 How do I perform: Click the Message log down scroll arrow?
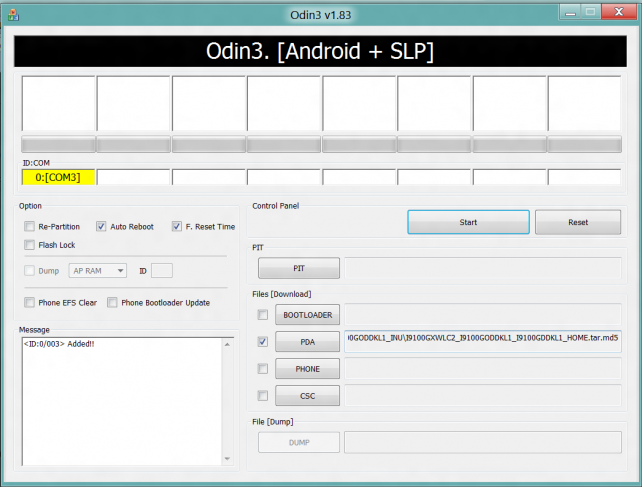tap(227, 459)
